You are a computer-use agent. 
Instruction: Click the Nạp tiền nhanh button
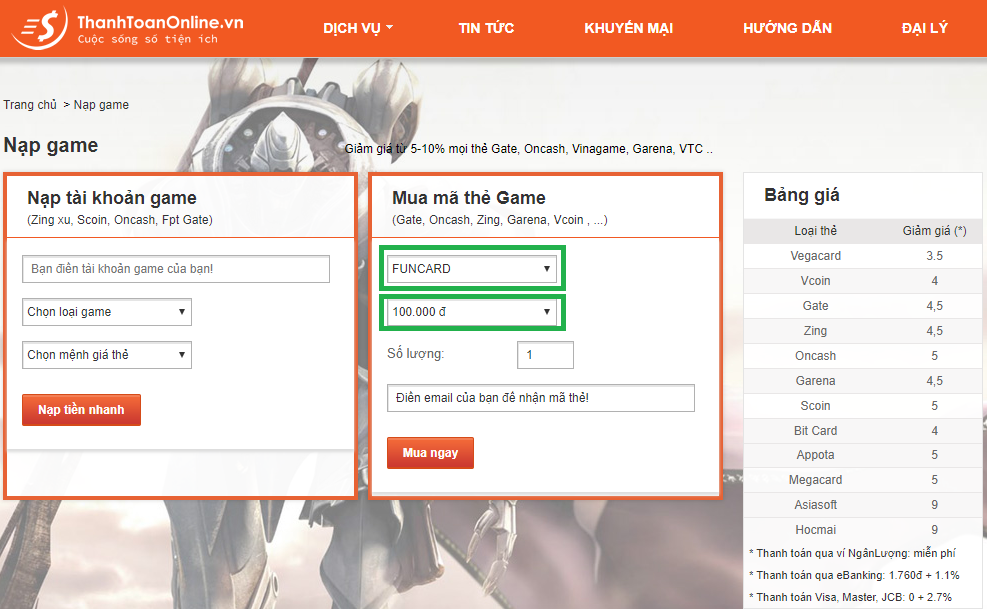(81, 410)
